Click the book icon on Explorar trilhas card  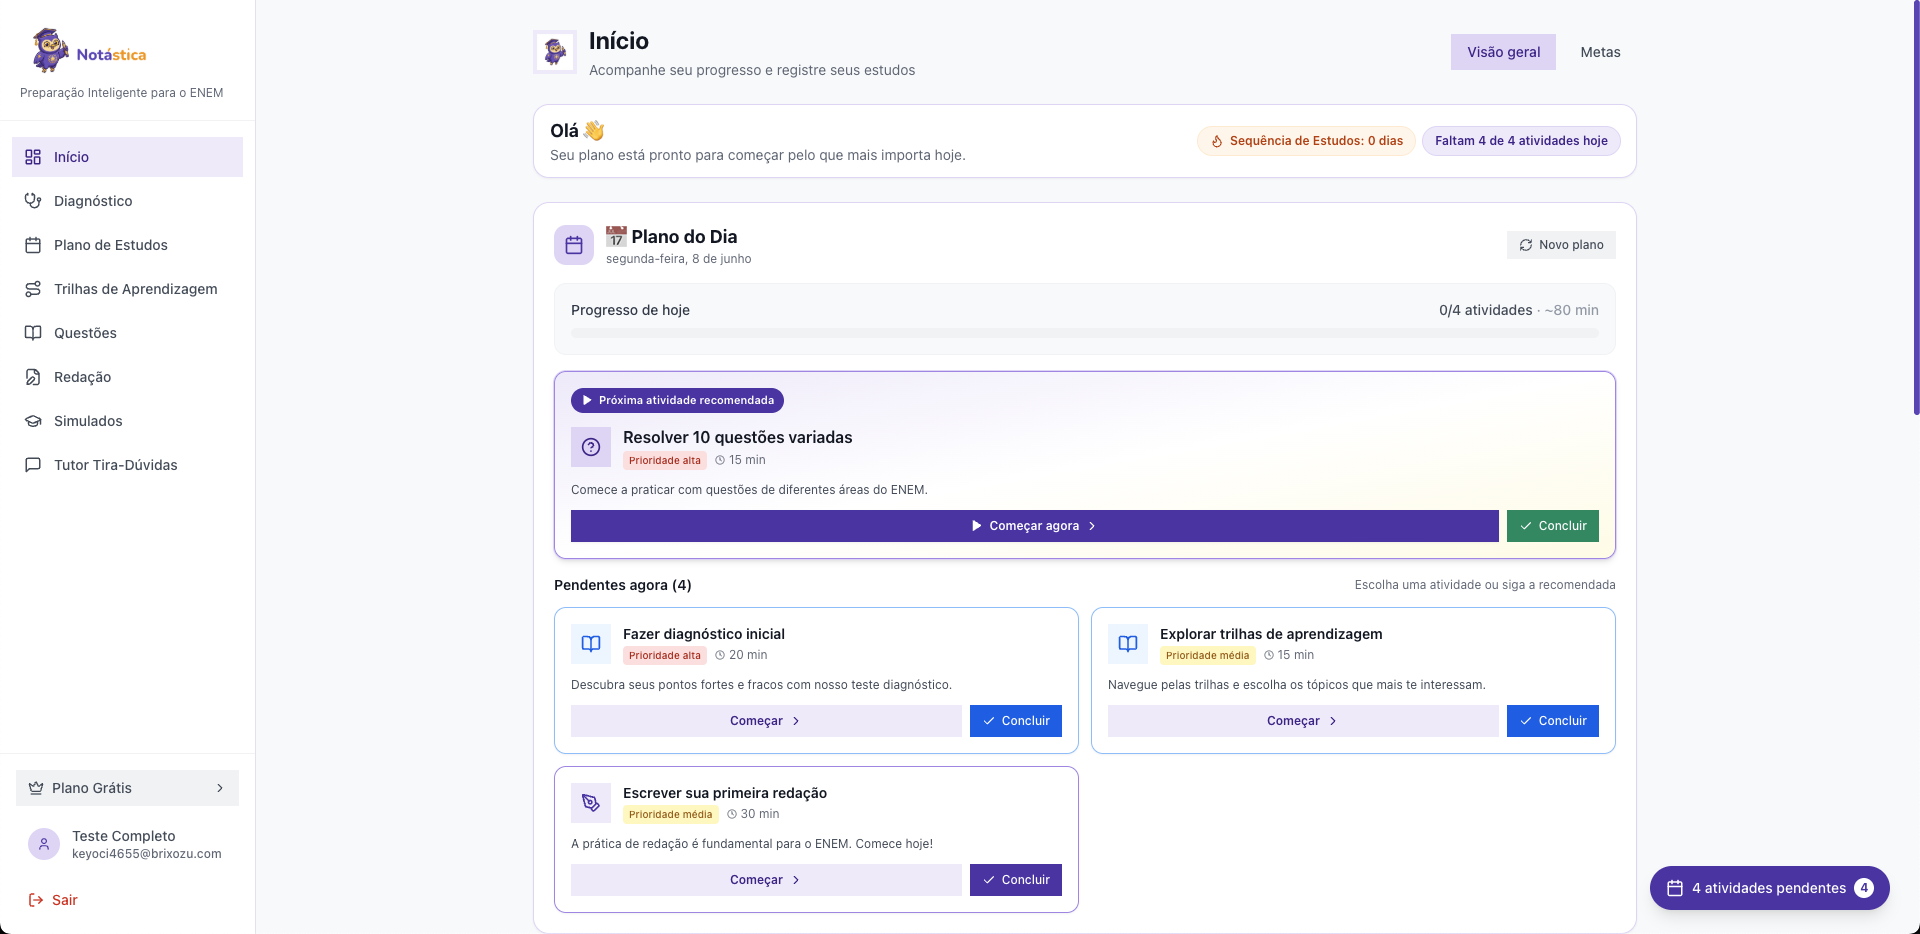coord(1128,644)
